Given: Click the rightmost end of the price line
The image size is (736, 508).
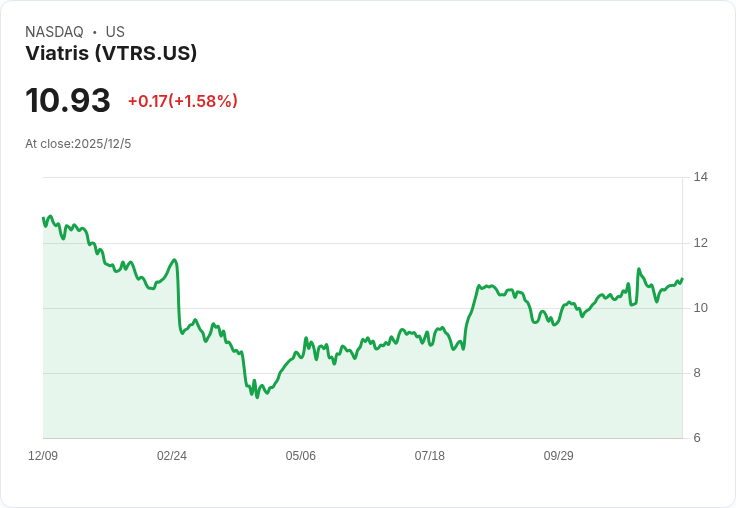Looking at the screenshot, I should coord(682,279).
